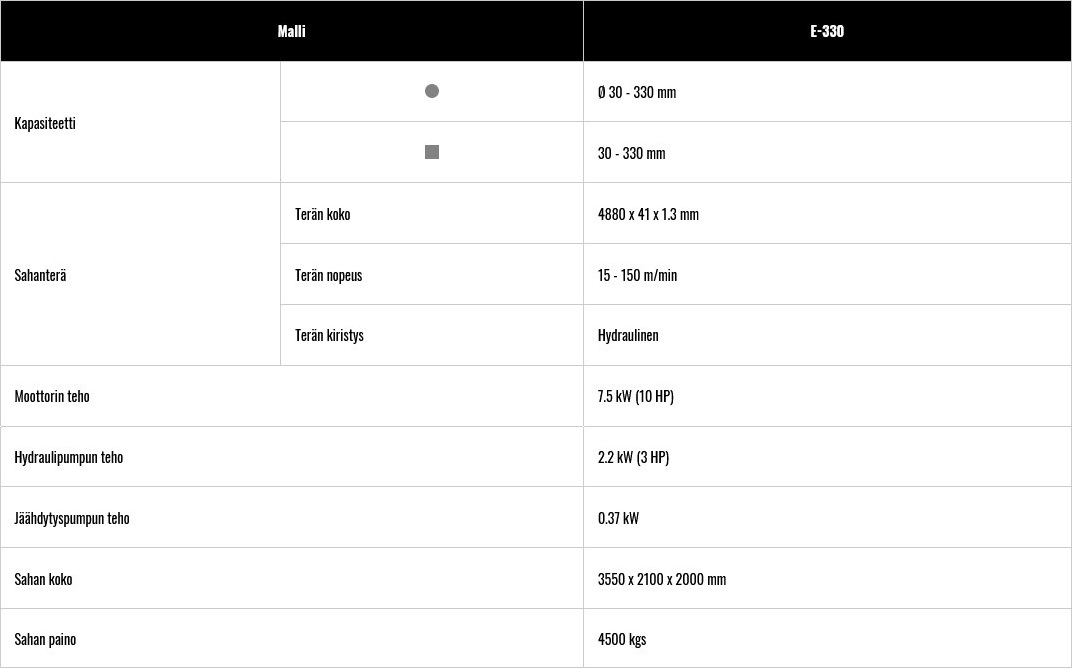Screen dimensions: 1072x668
Task: Click the Sahanterä row label
Action: pyautogui.click(x=40, y=276)
